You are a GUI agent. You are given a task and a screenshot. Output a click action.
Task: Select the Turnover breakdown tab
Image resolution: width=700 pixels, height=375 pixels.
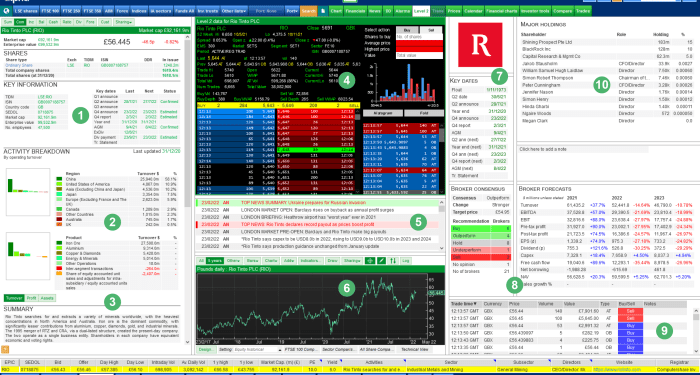[x=13, y=297]
